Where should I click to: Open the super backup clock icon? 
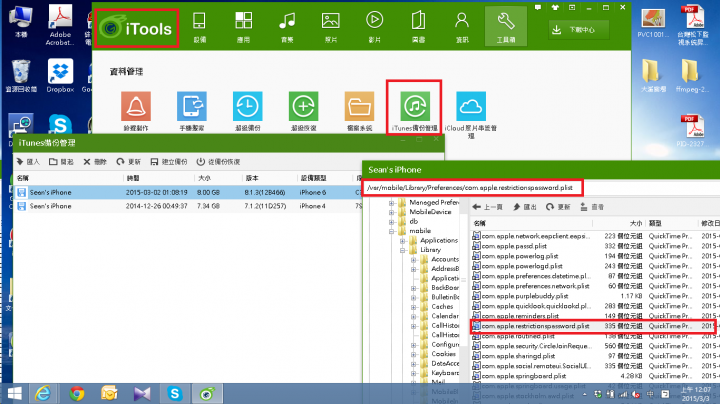pos(248,111)
